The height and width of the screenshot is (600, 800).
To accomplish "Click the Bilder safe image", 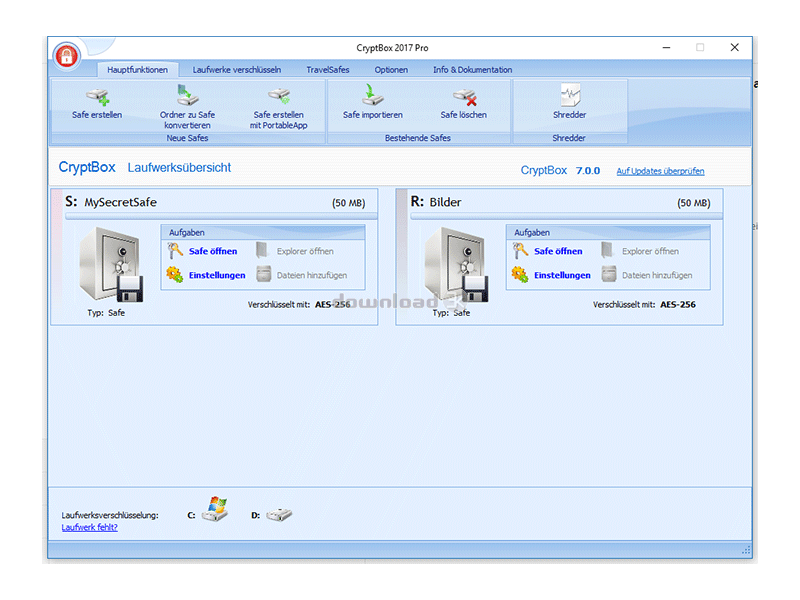I will (x=457, y=265).
